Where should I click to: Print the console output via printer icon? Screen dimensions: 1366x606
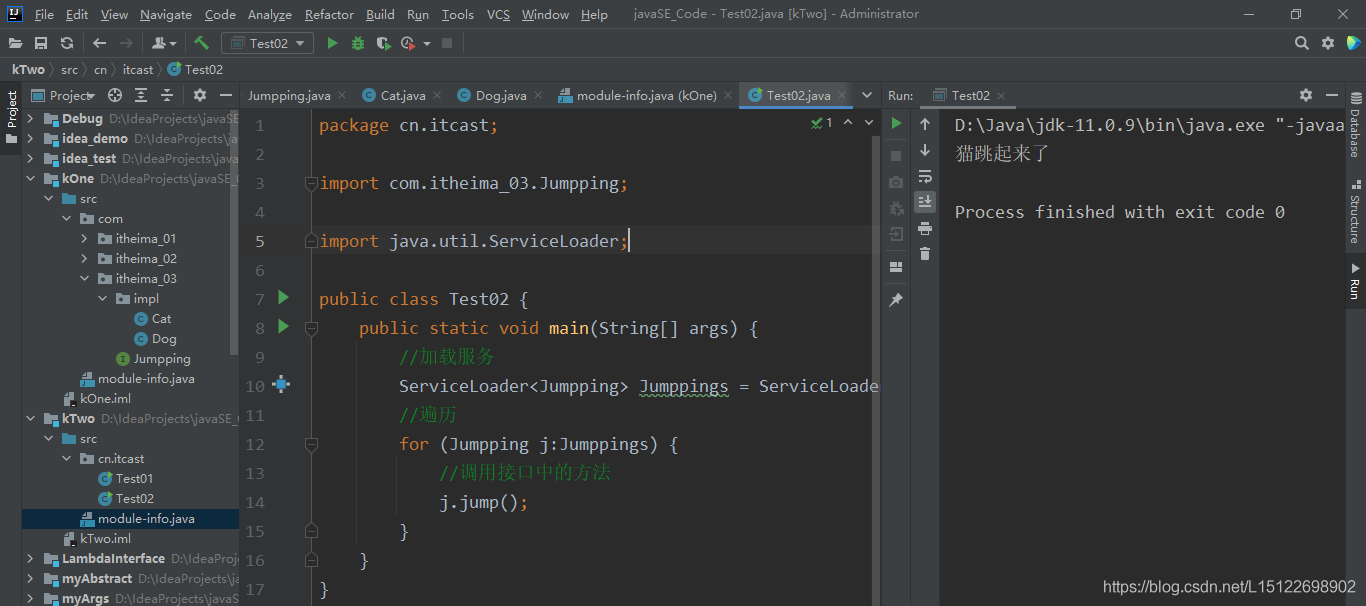(925, 228)
